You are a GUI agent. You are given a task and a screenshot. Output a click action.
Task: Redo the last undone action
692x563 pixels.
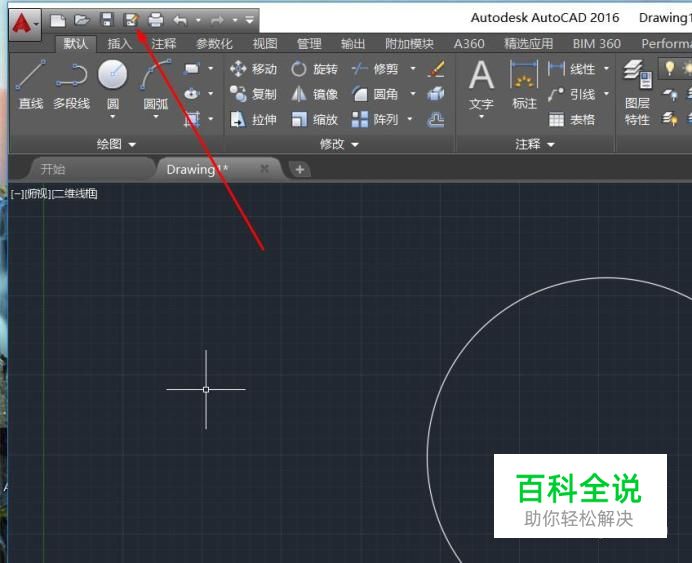pos(217,20)
